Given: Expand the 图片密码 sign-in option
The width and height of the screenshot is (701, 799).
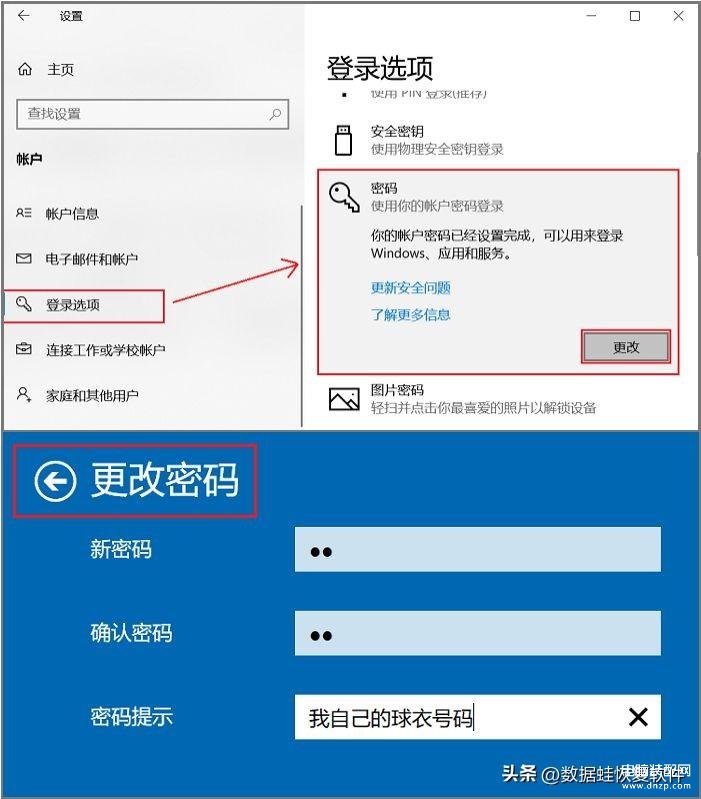Looking at the screenshot, I should click(498, 399).
